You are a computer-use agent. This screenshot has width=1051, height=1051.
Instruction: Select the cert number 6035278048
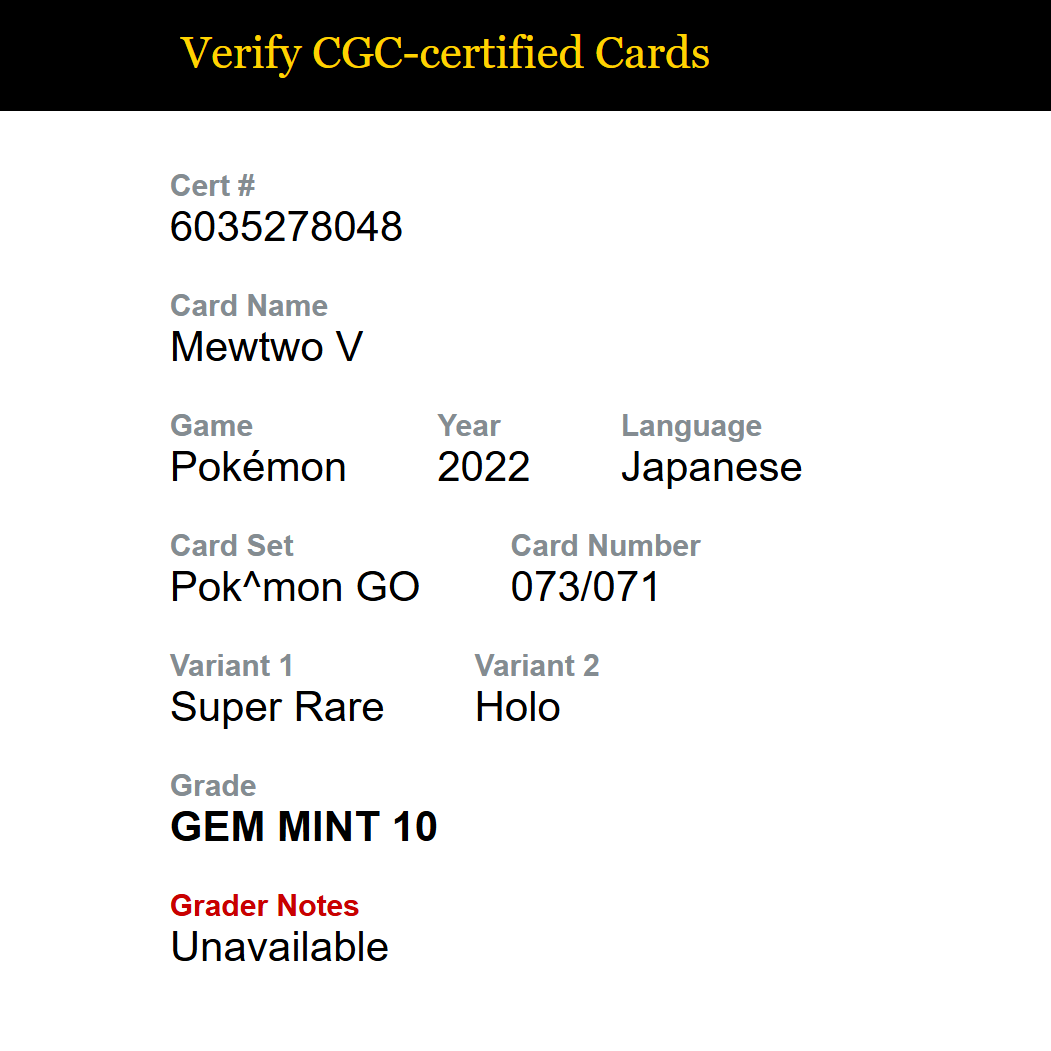pyautogui.click(x=286, y=227)
